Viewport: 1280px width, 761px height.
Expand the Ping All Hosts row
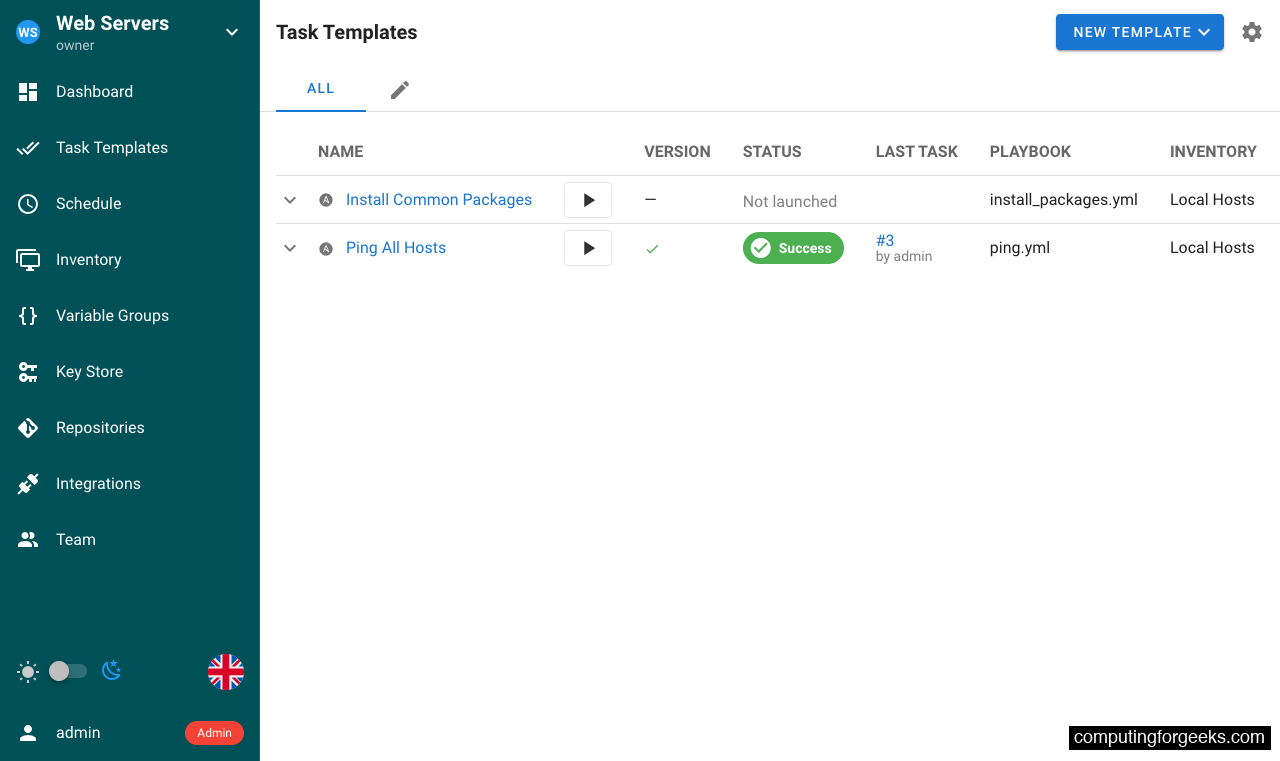(290, 248)
